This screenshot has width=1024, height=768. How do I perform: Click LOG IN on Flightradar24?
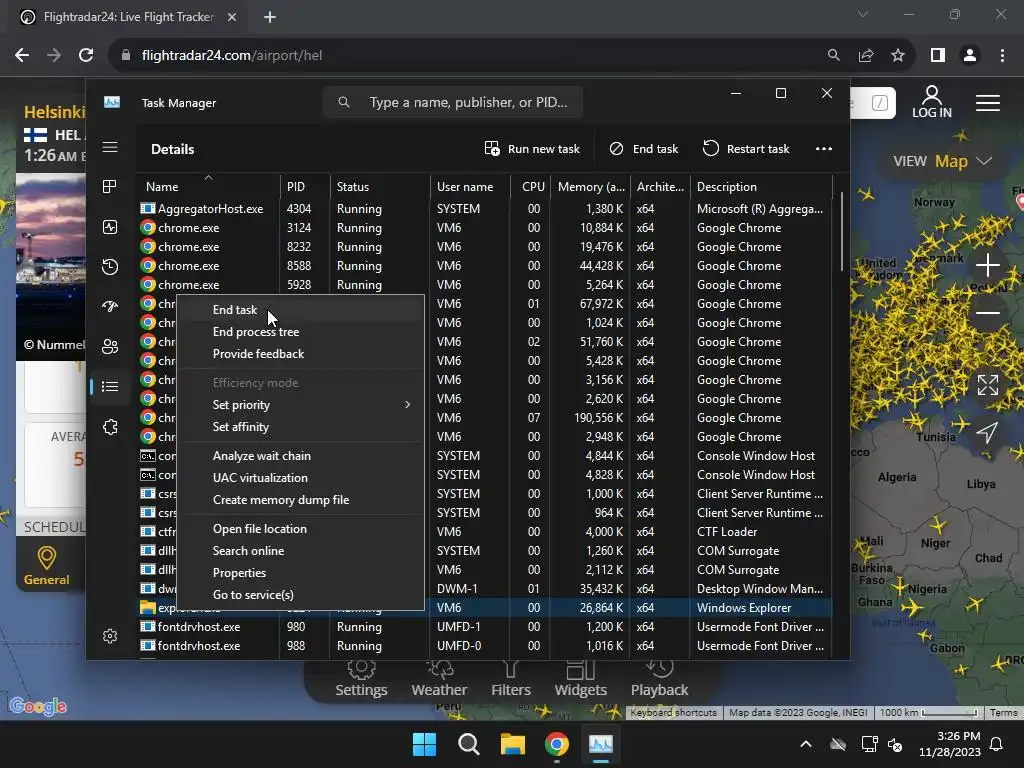[x=932, y=103]
